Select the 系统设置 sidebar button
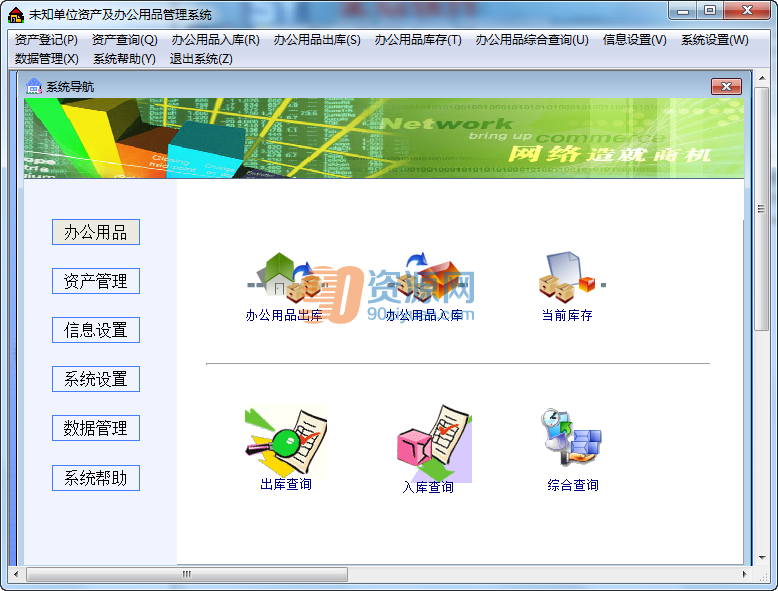Viewport: 778px width, 591px height. pyautogui.click(x=96, y=379)
